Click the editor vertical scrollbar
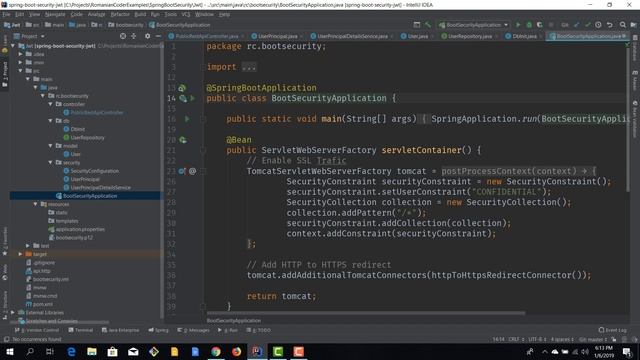The image size is (640, 360). click(x=628, y=116)
